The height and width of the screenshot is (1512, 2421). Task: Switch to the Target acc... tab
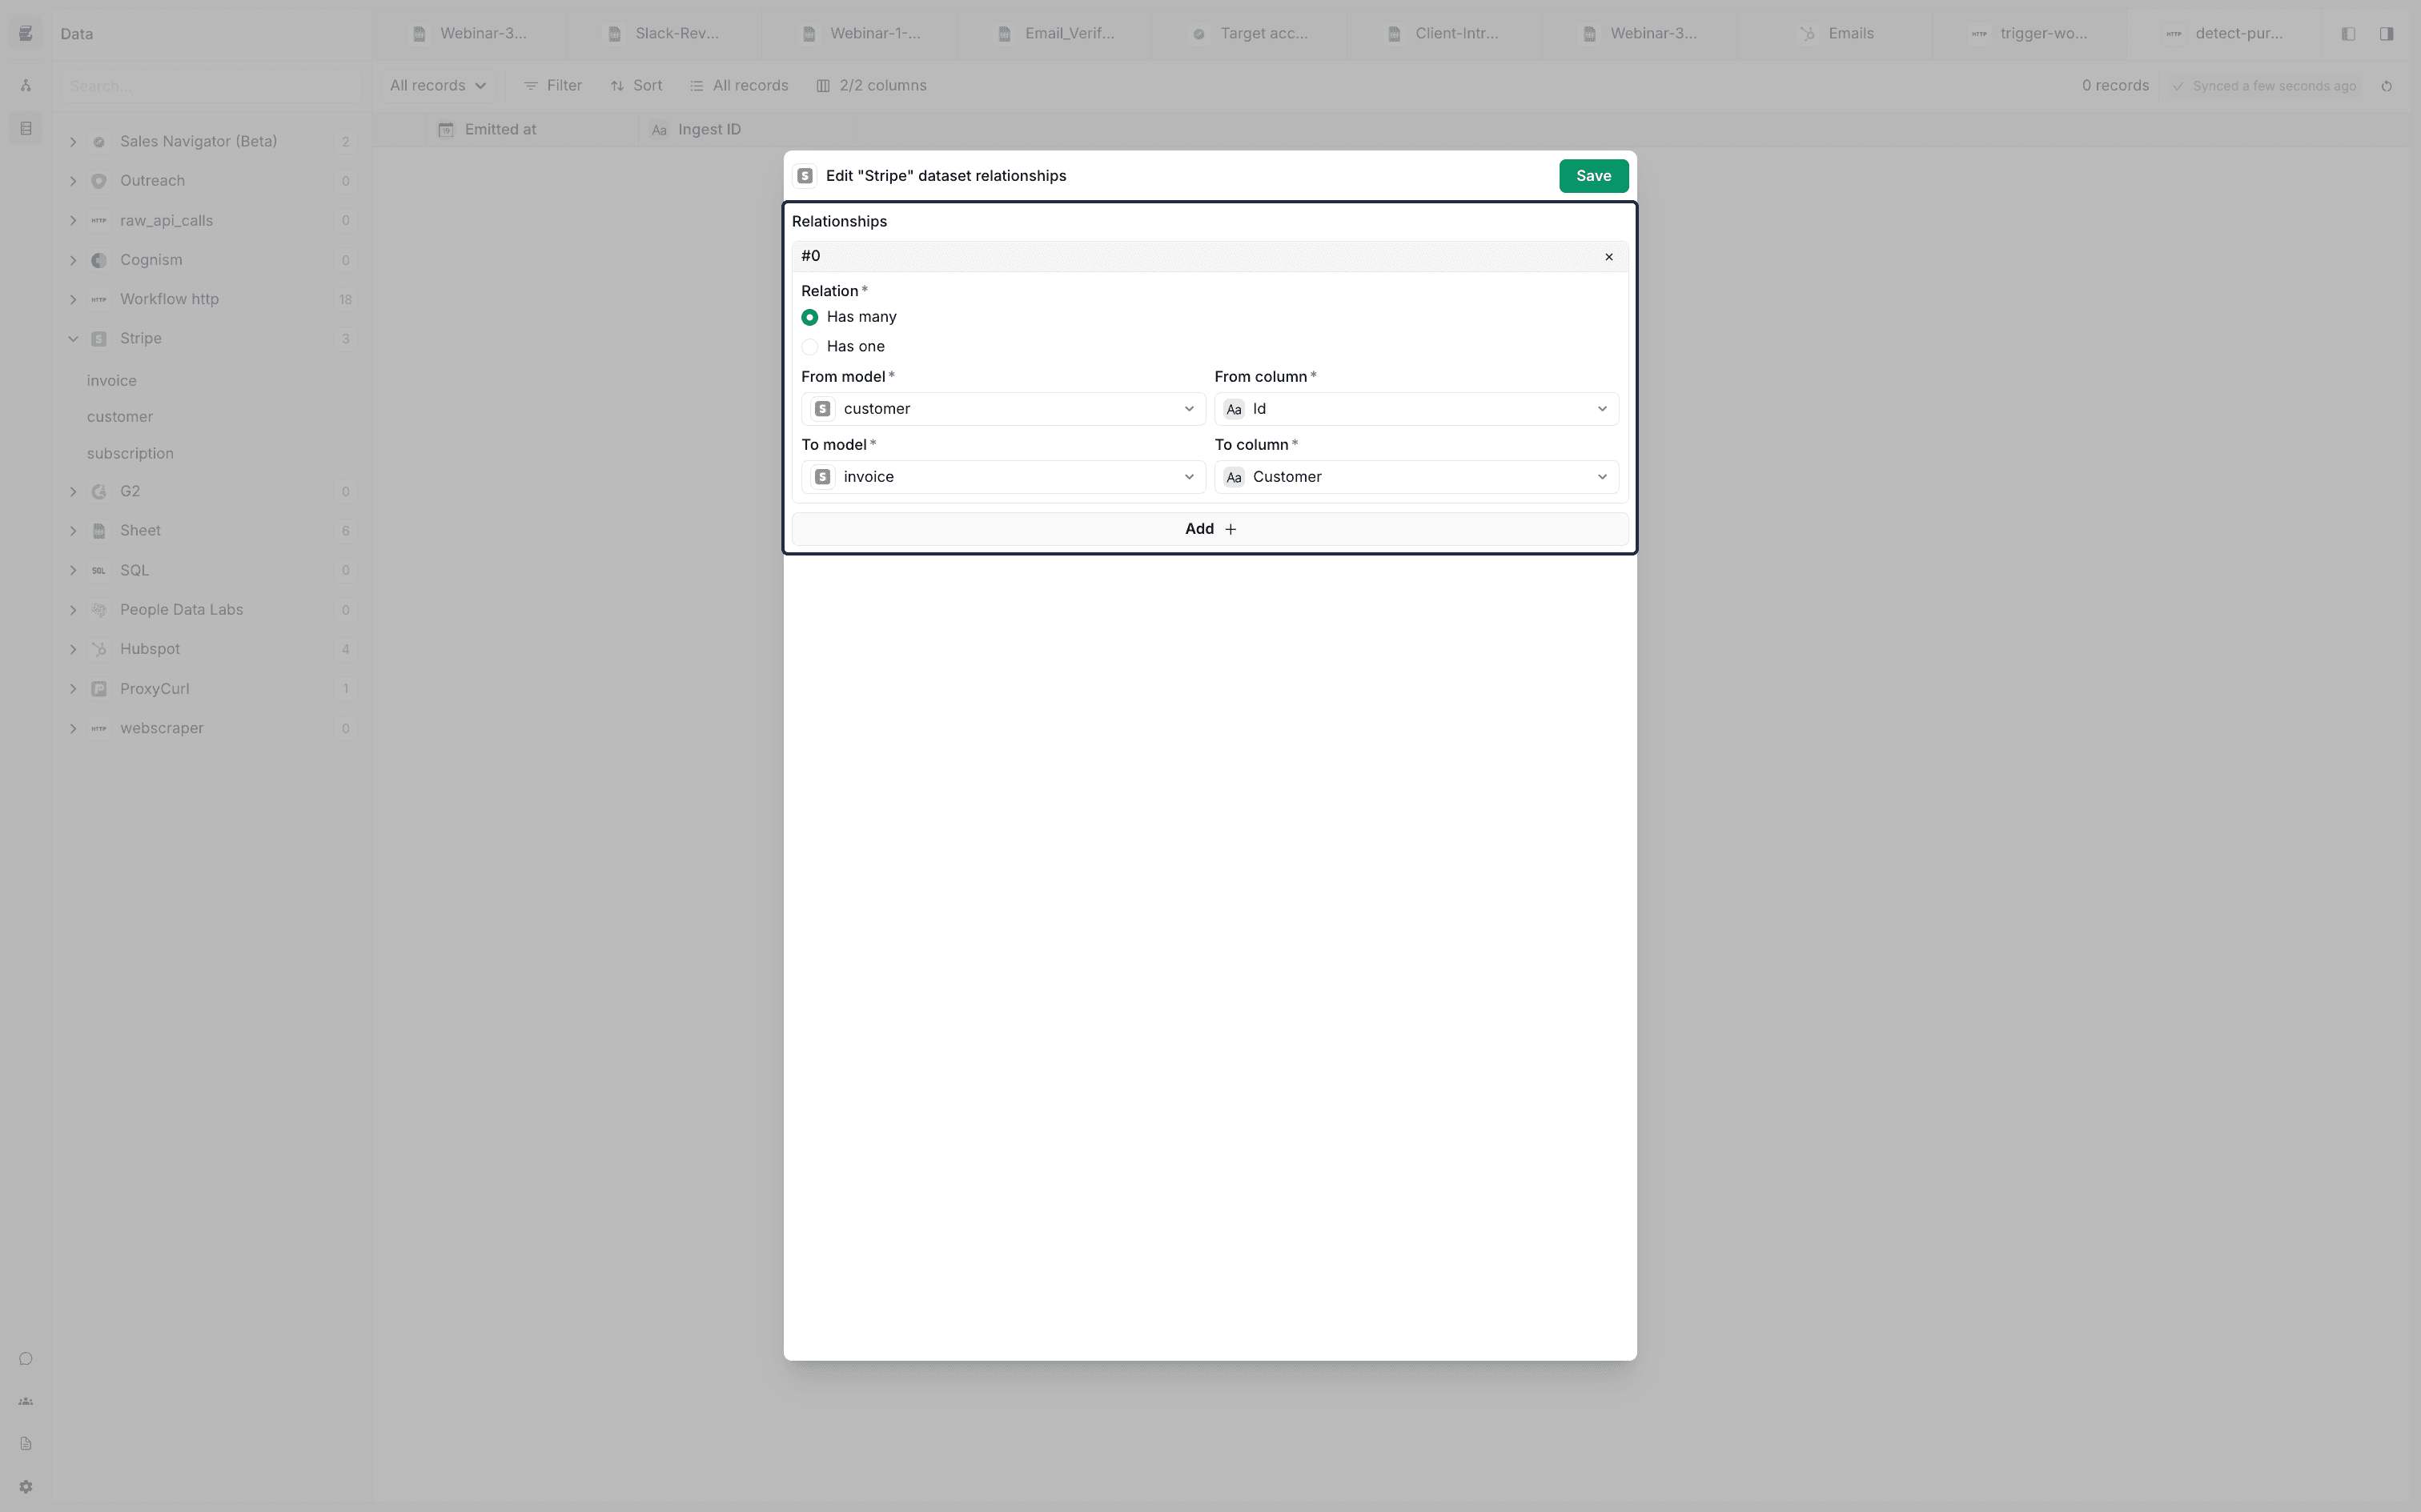point(1249,34)
